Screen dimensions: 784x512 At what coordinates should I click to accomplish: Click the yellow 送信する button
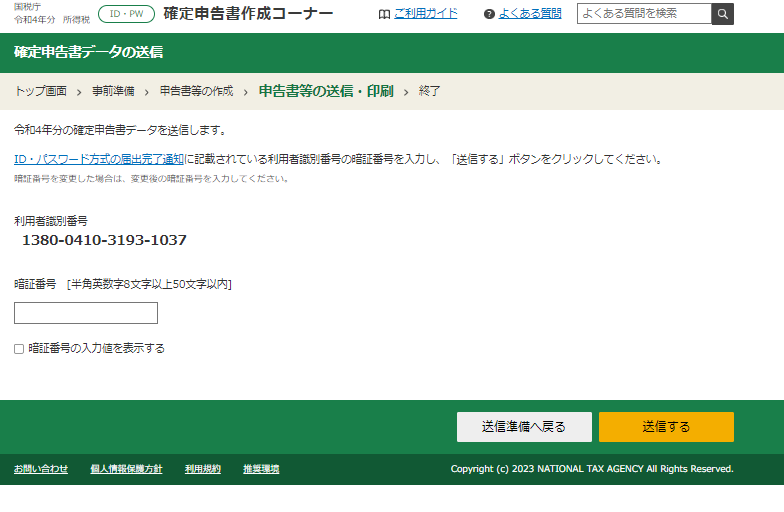[x=666, y=427]
